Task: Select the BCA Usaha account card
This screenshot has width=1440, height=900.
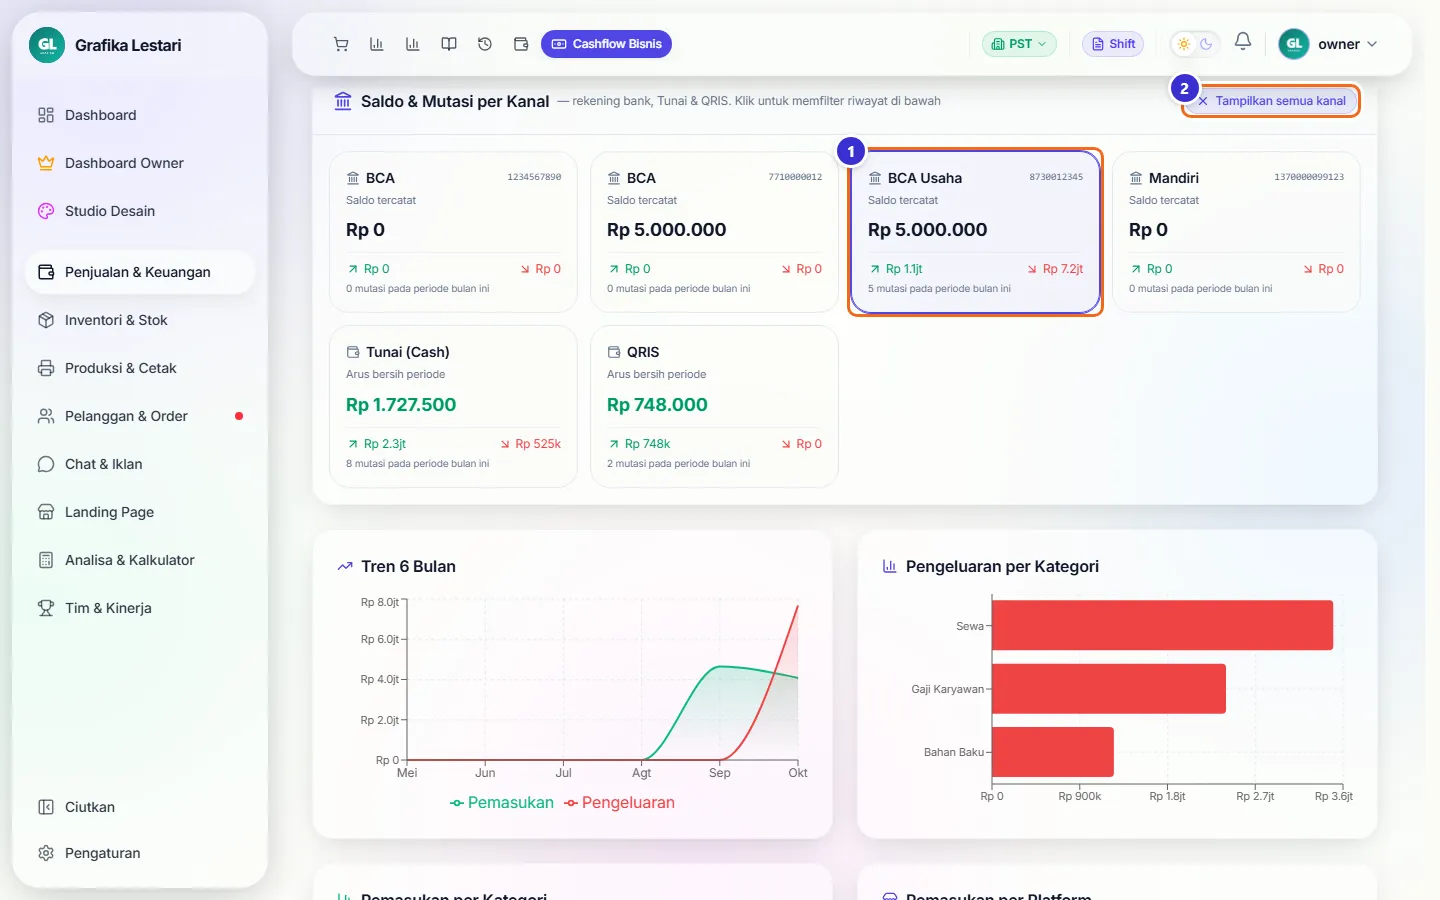Action: [975, 232]
